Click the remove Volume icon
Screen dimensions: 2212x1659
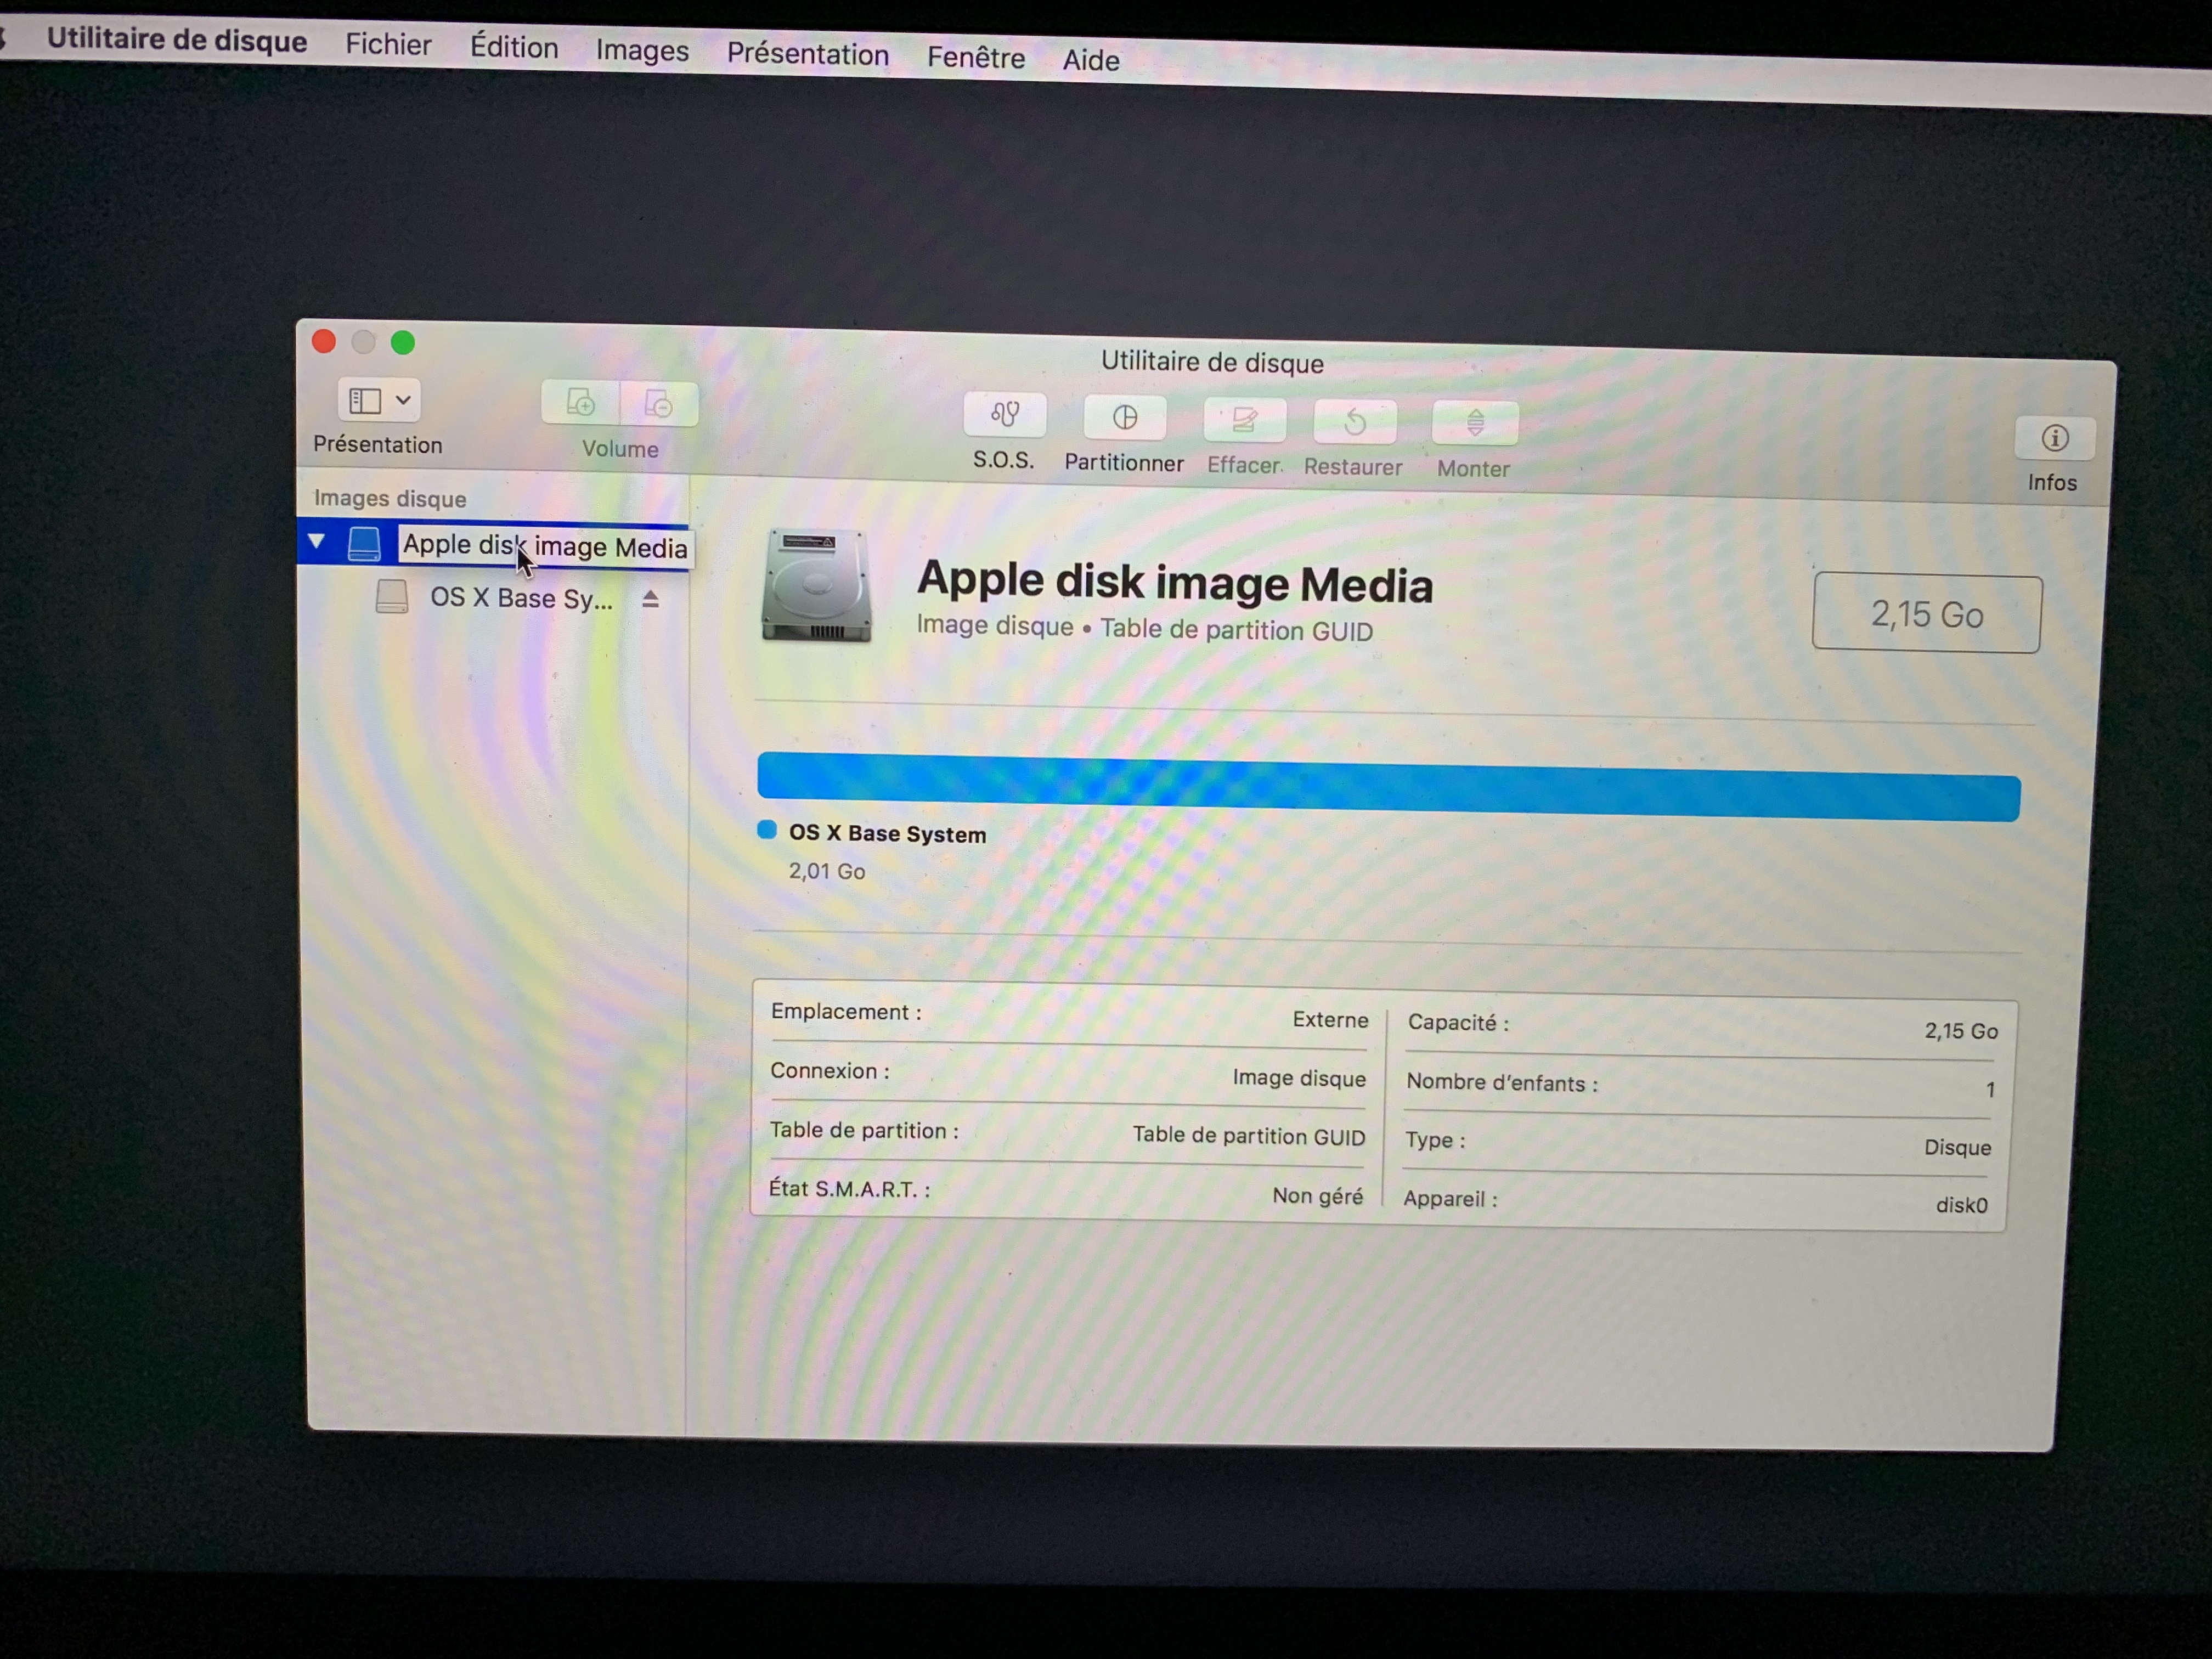coord(659,405)
